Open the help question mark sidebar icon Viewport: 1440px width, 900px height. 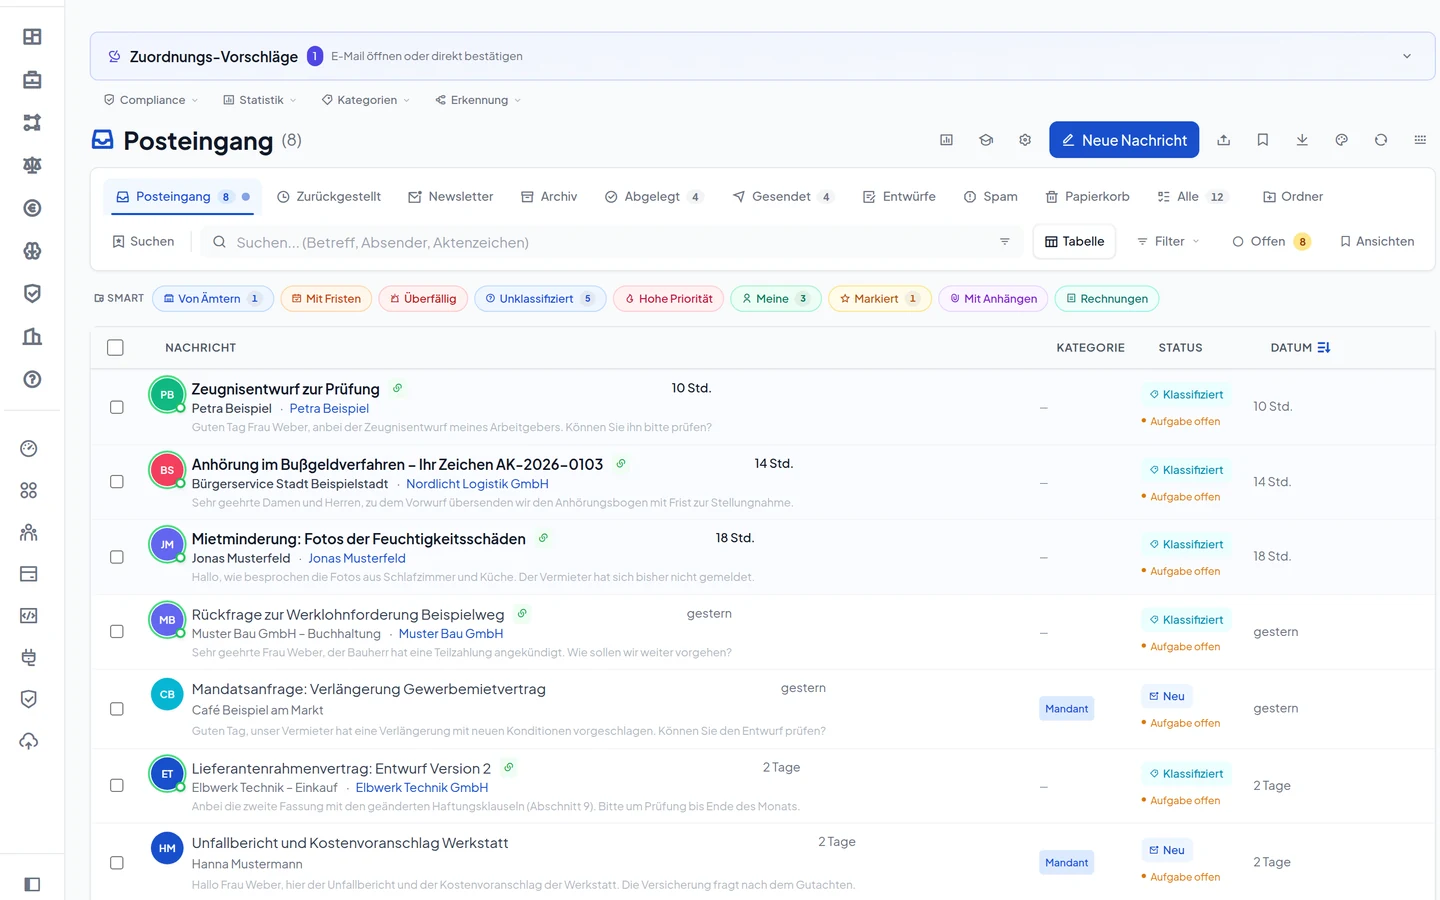click(32, 379)
